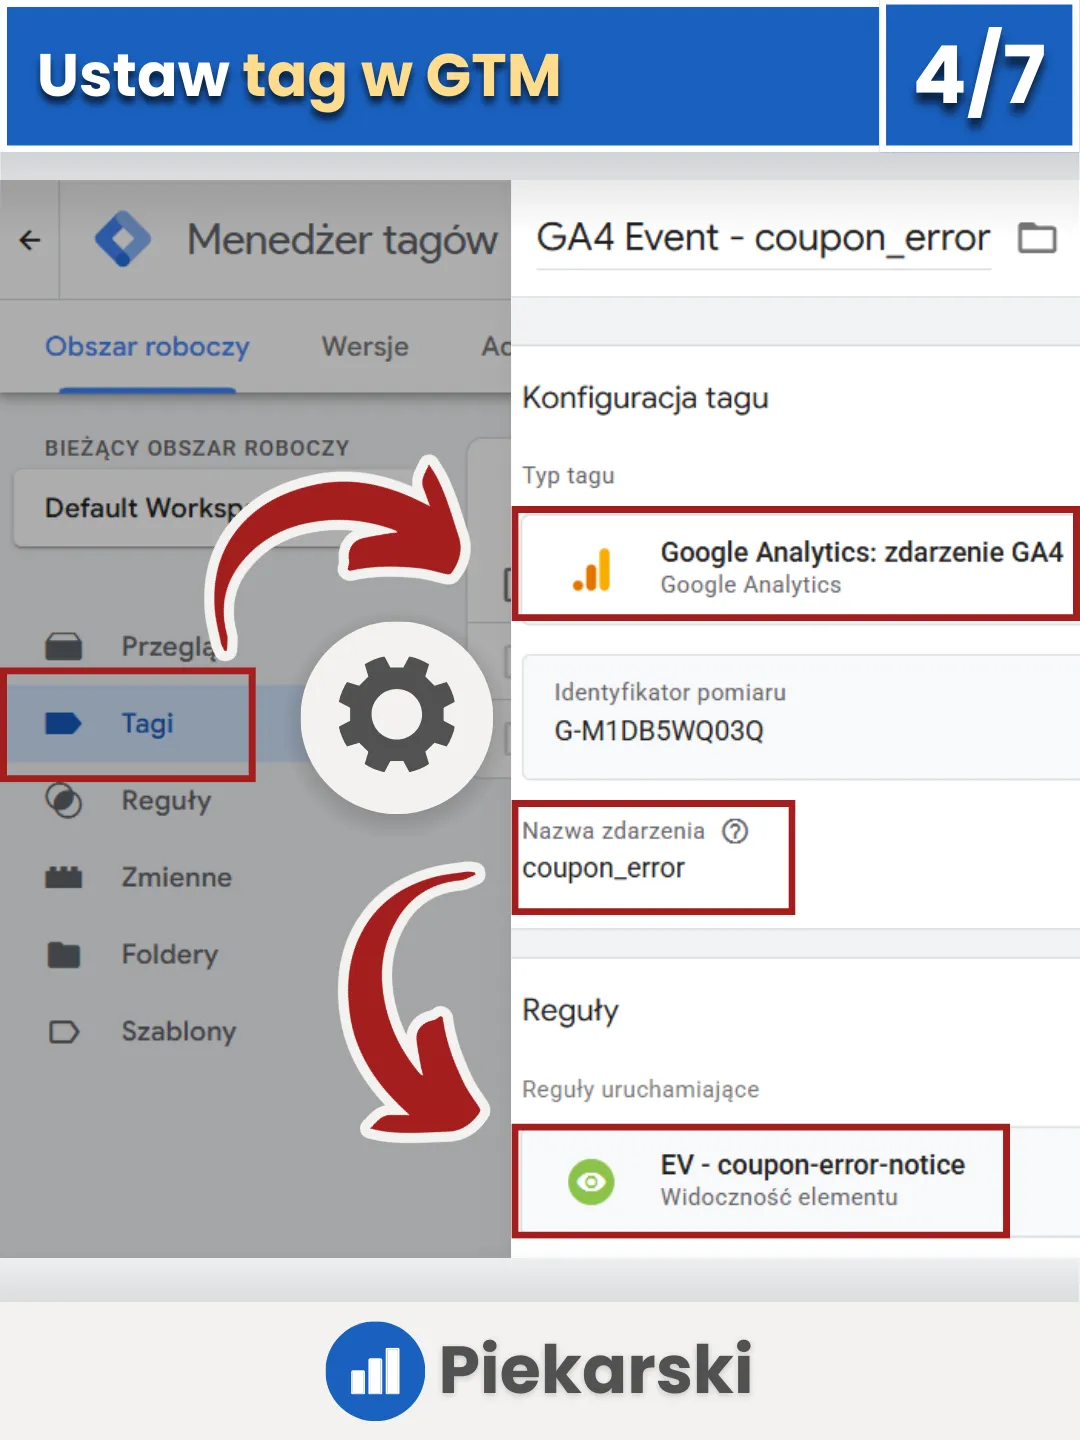Viewport: 1080px width, 1440px height.
Task: Click the BIEŻĄCY OBSZAR ROBOCZY label
Action: tap(197, 448)
